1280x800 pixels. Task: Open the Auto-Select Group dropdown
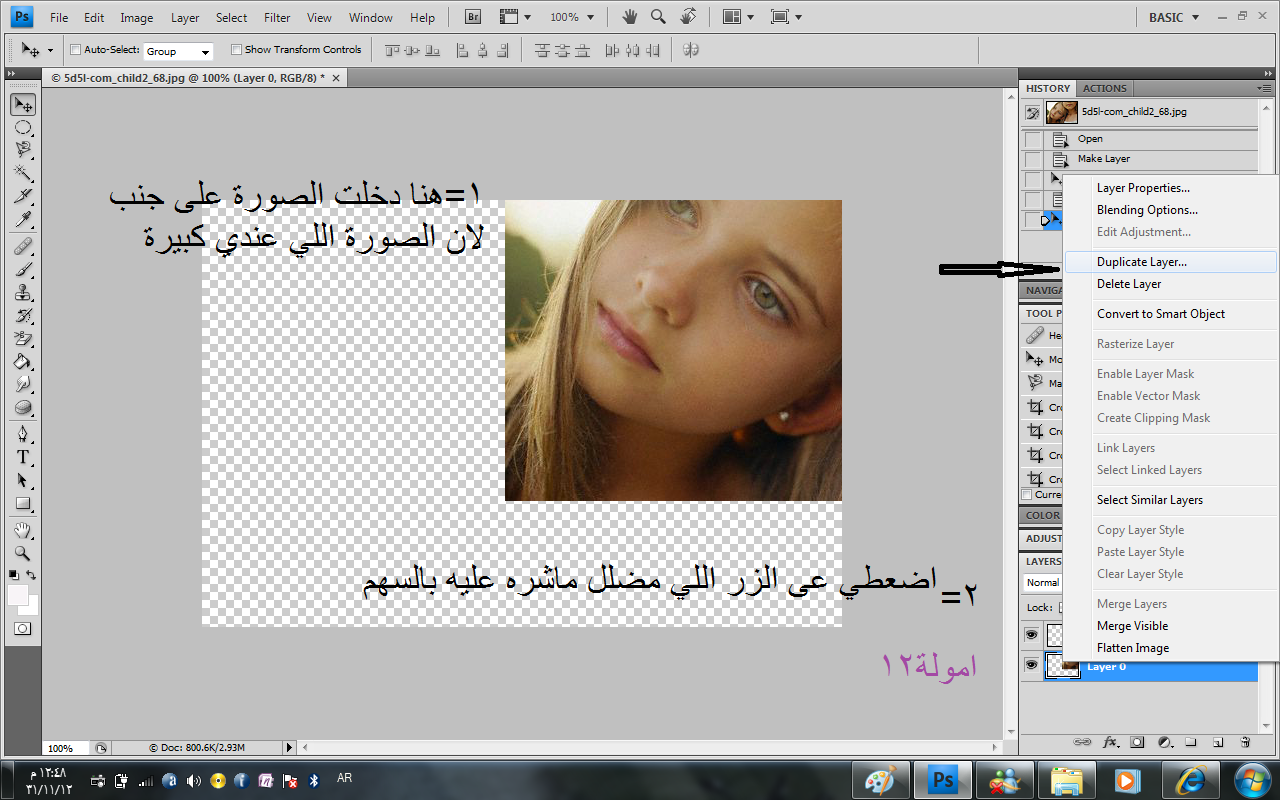pyautogui.click(x=178, y=51)
